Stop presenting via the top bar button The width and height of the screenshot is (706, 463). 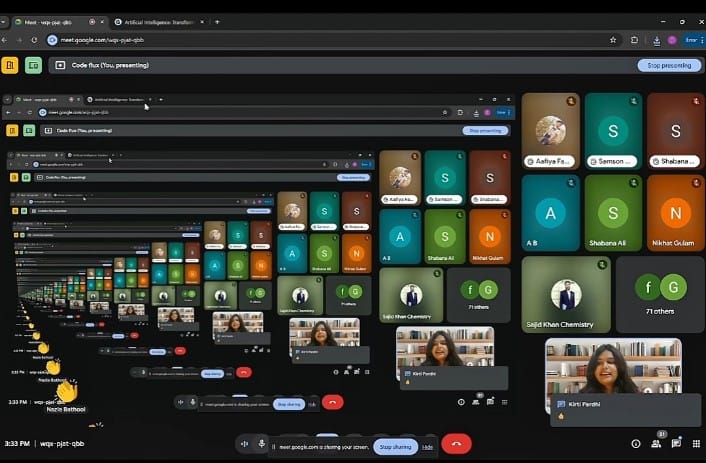pyautogui.click(x=669, y=65)
